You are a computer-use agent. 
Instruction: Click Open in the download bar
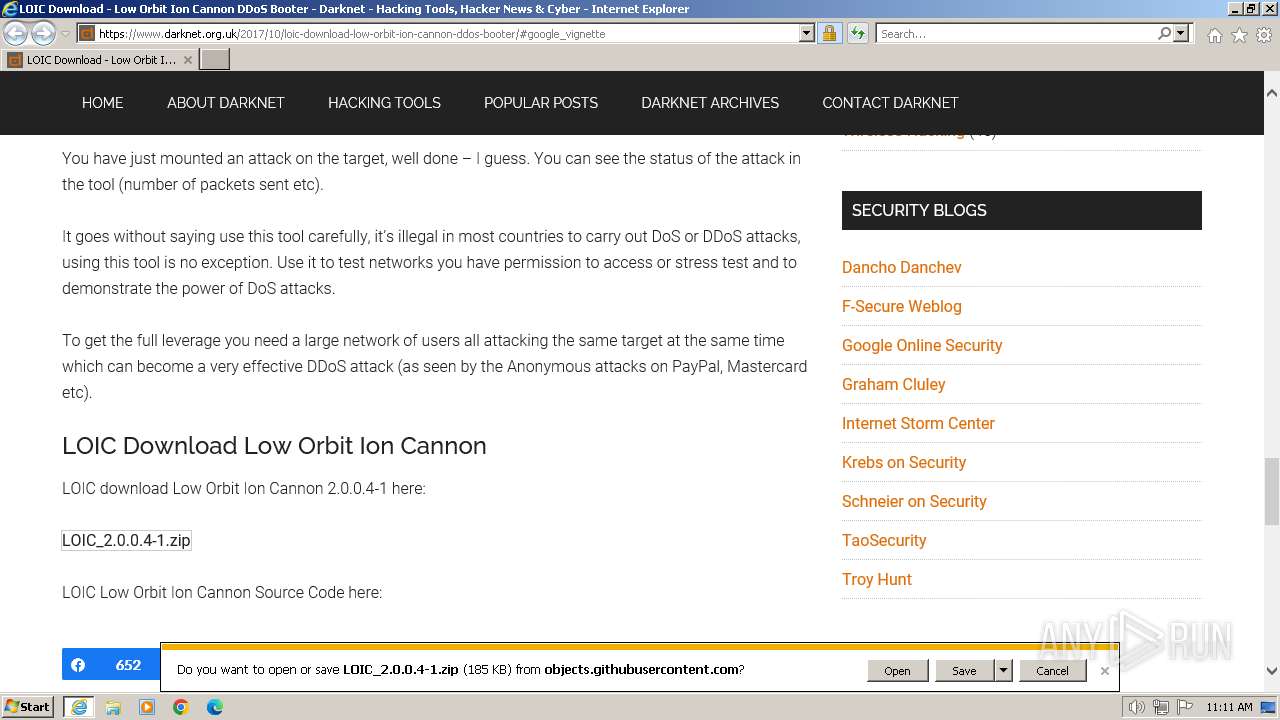(x=897, y=670)
